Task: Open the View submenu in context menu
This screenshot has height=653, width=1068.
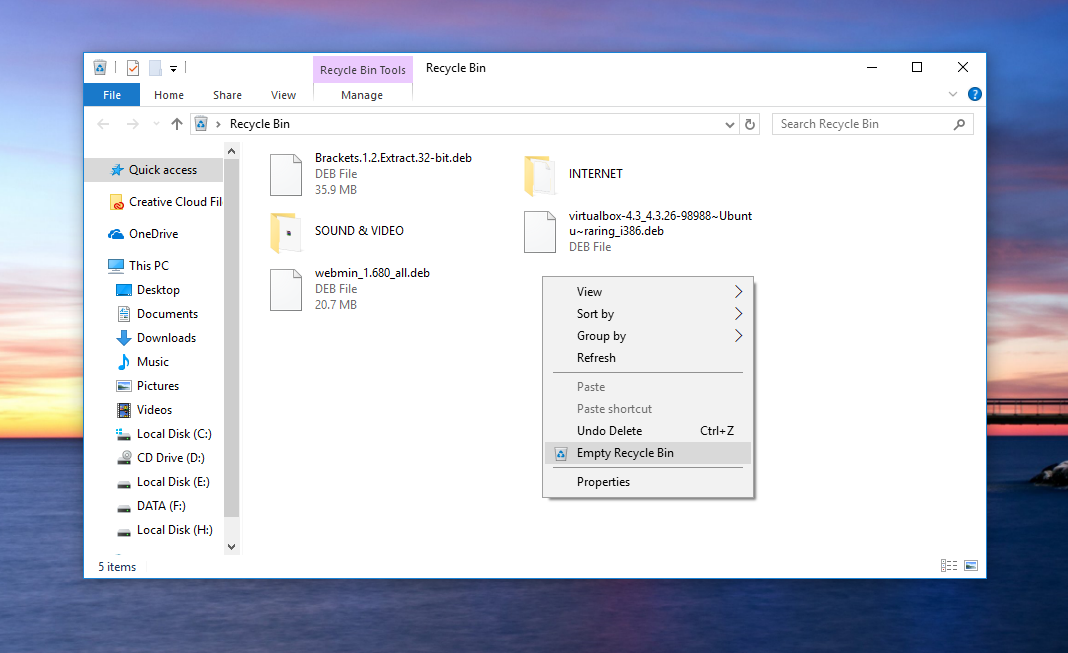Action: pyautogui.click(x=648, y=291)
